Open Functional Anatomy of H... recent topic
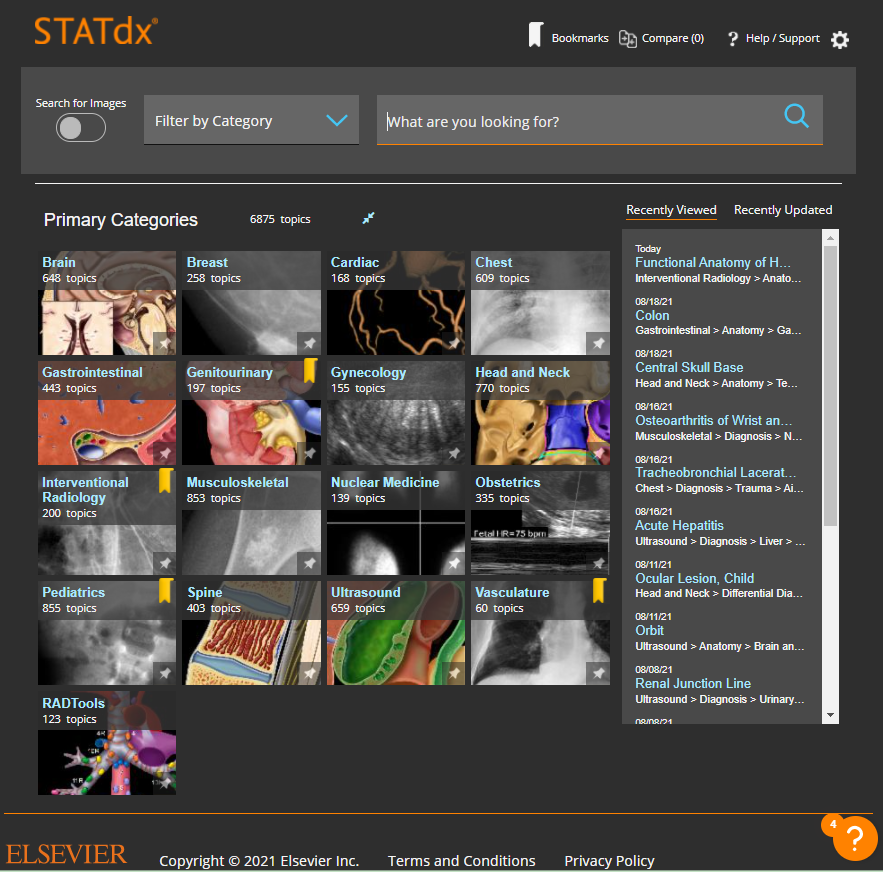This screenshot has height=872, width=883. 713,263
